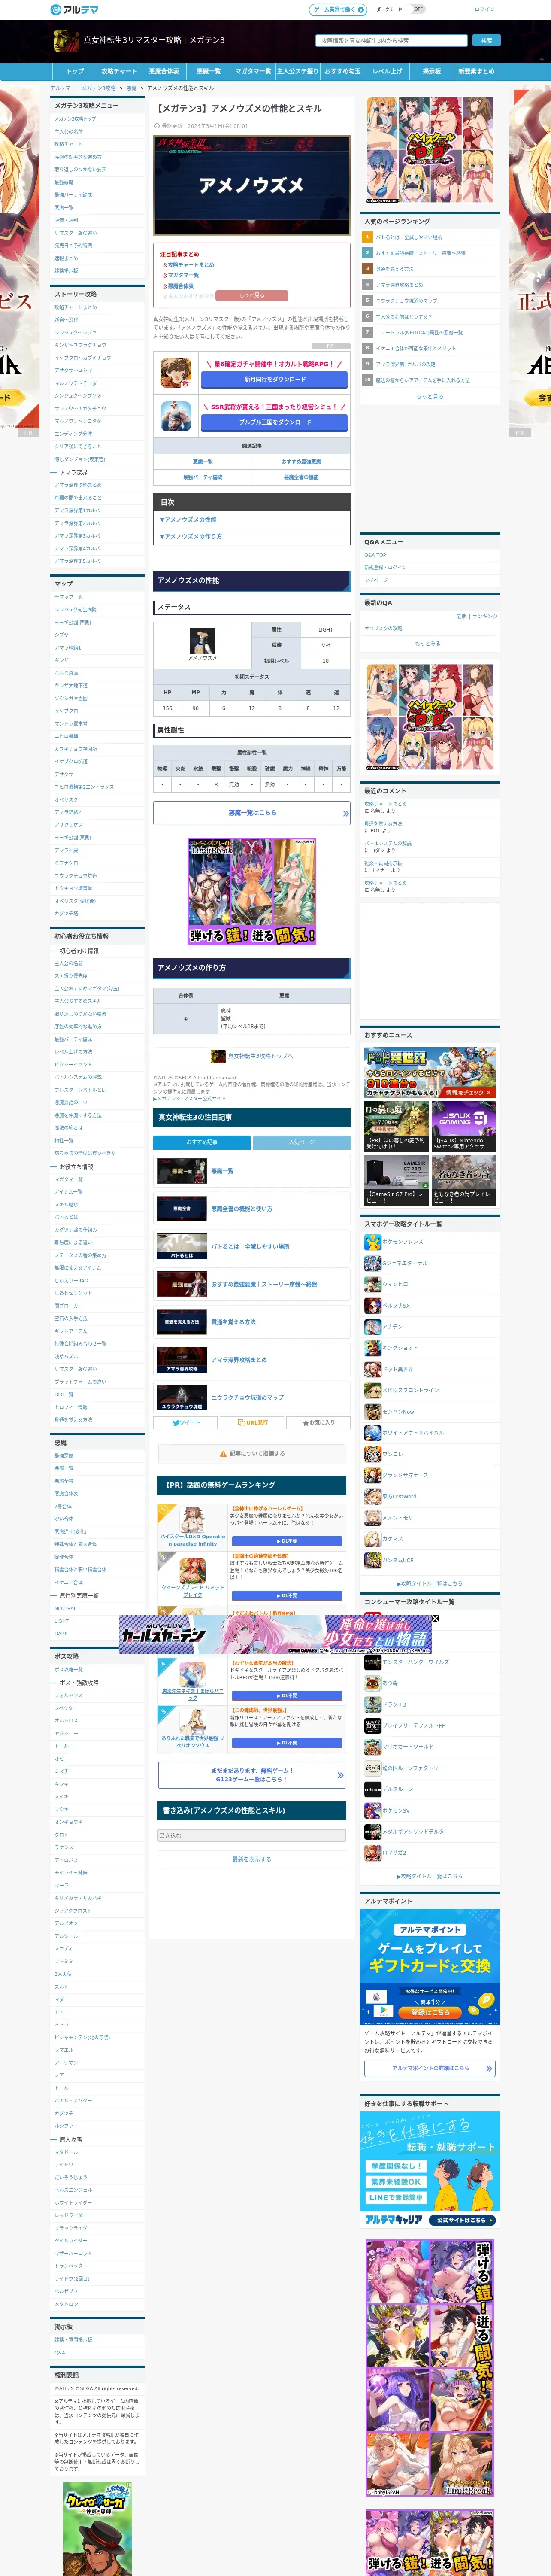
Task: Open the ワンコレ app icon
Action: pos(373,1454)
